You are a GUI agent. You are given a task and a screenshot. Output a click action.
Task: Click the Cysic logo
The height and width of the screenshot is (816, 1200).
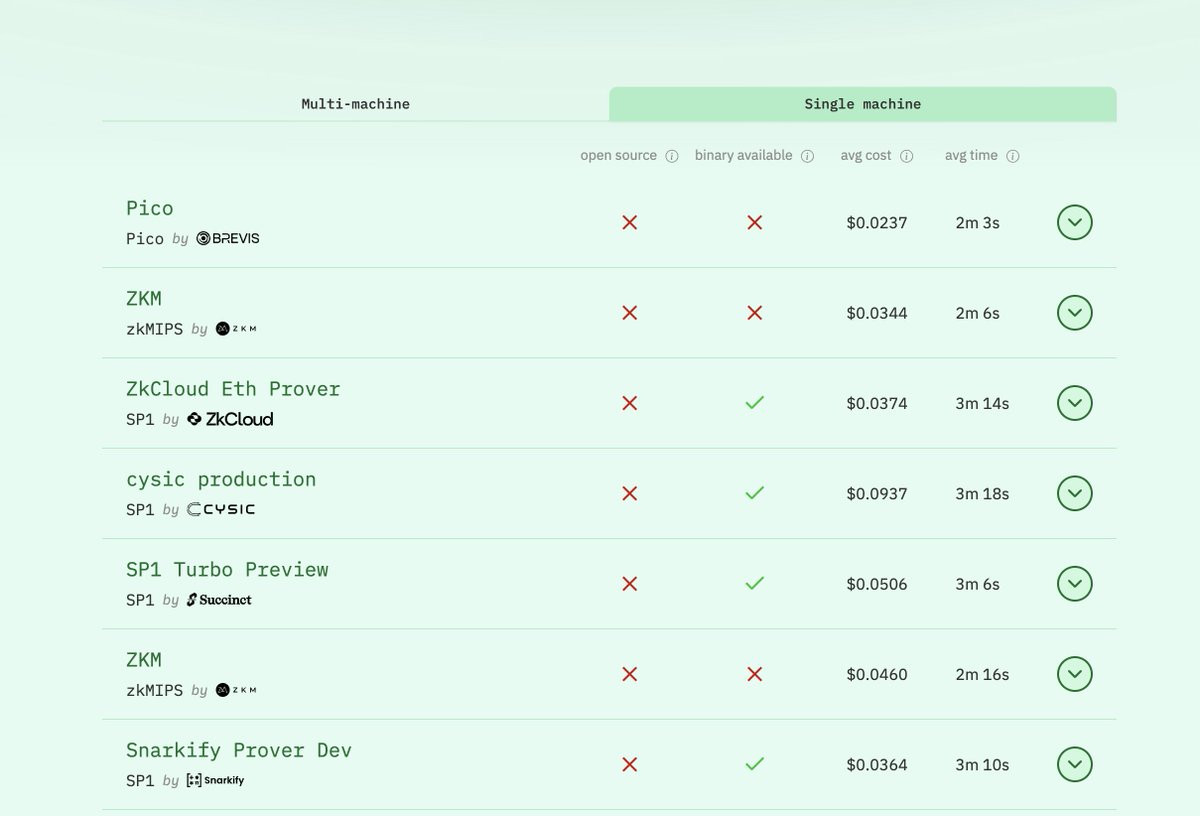coord(221,509)
